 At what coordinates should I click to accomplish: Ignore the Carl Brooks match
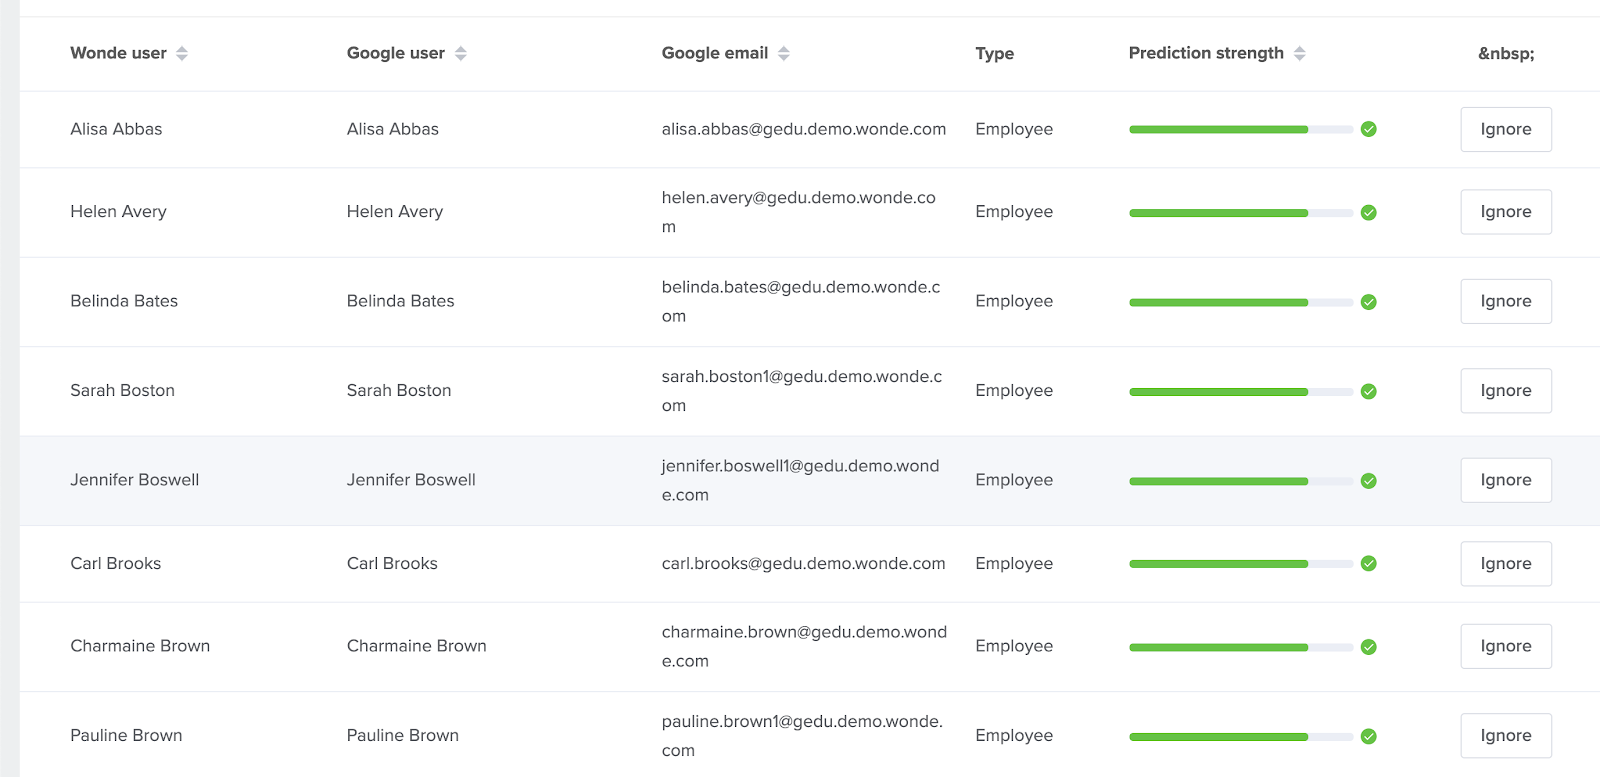(x=1506, y=563)
